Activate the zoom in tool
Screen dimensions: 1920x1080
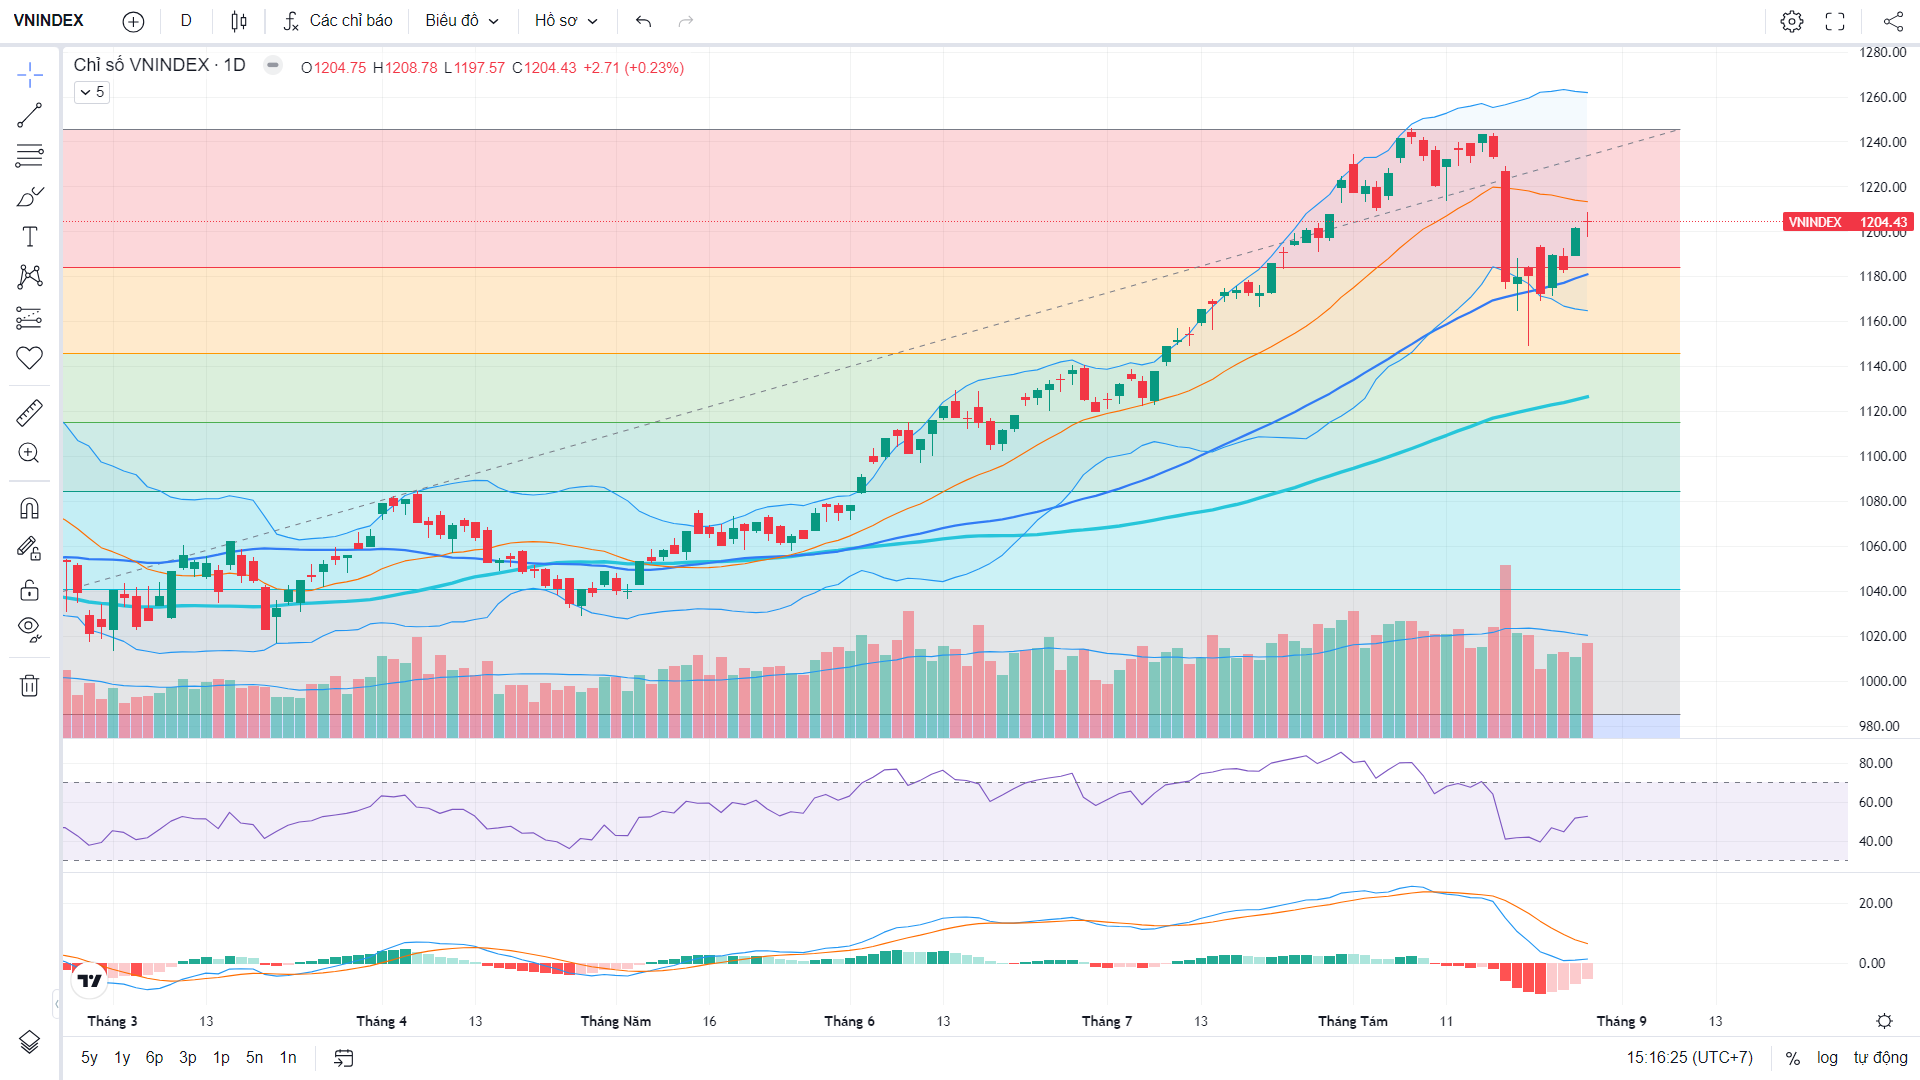pyautogui.click(x=30, y=453)
